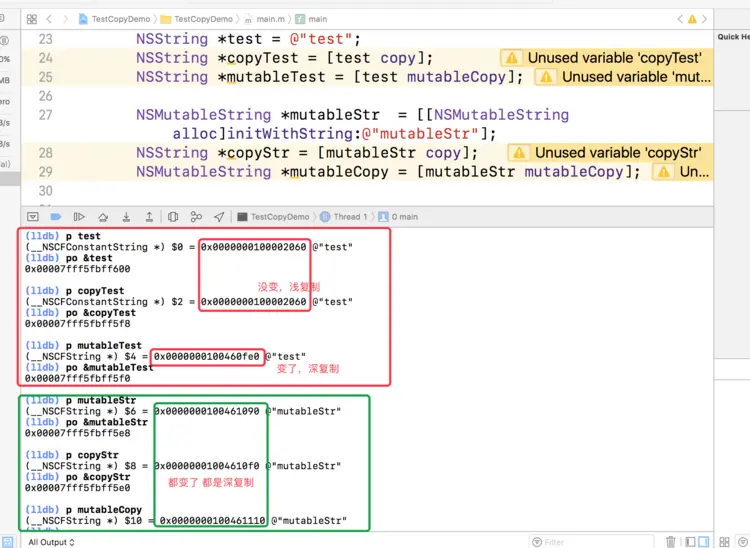
Task: Click the code [test mutableCopy] on line 25
Action: [x=434, y=77]
